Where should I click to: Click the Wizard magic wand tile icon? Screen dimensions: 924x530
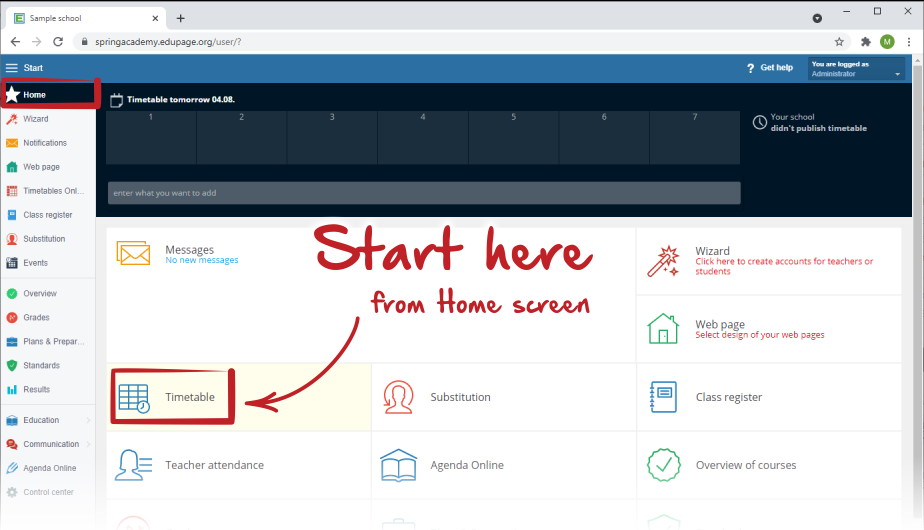663,261
